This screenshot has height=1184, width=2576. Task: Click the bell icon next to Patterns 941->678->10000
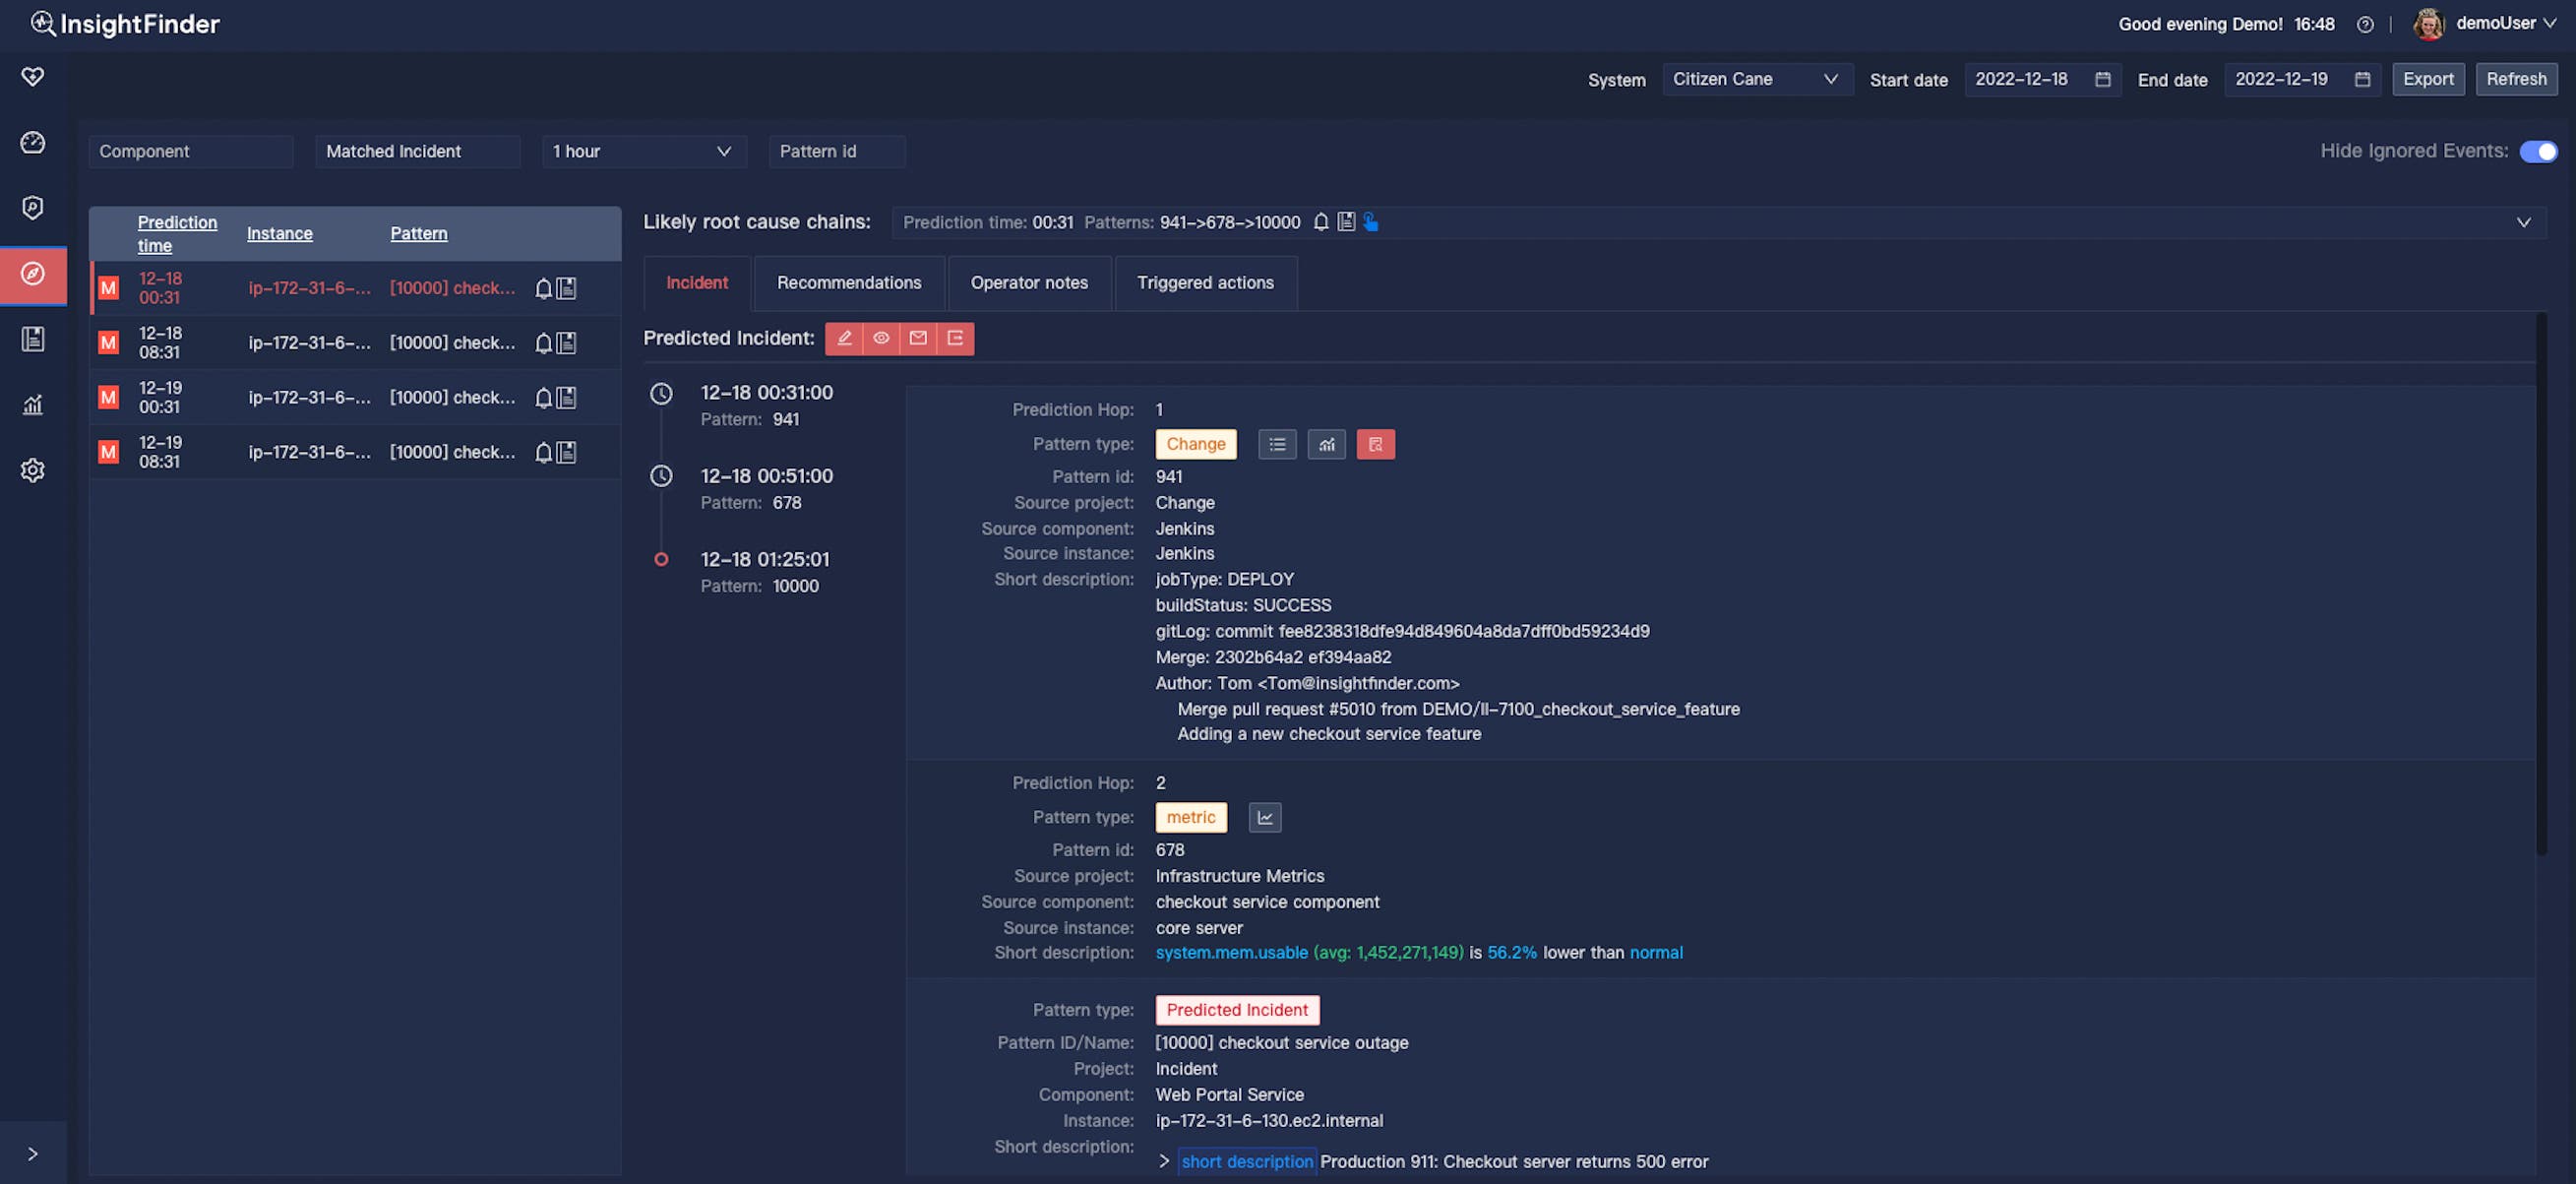click(1319, 222)
